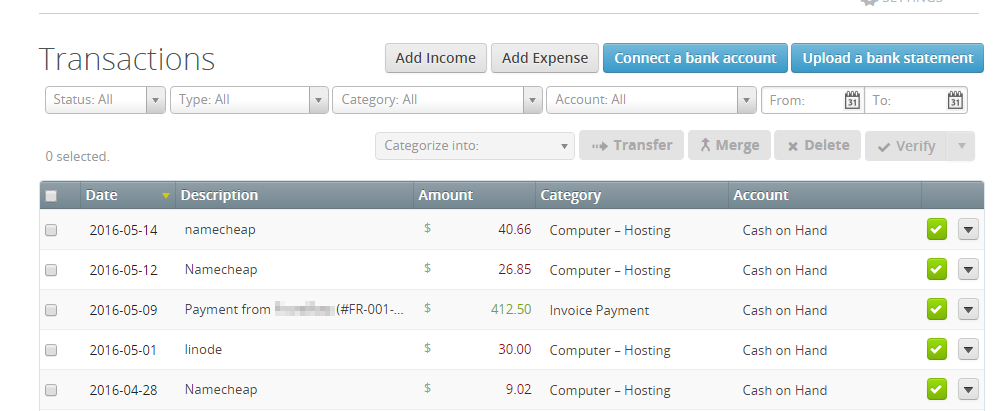Open the Categorize into dropdown
1001x411 pixels.
pyautogui.click(x=475, y=146)
